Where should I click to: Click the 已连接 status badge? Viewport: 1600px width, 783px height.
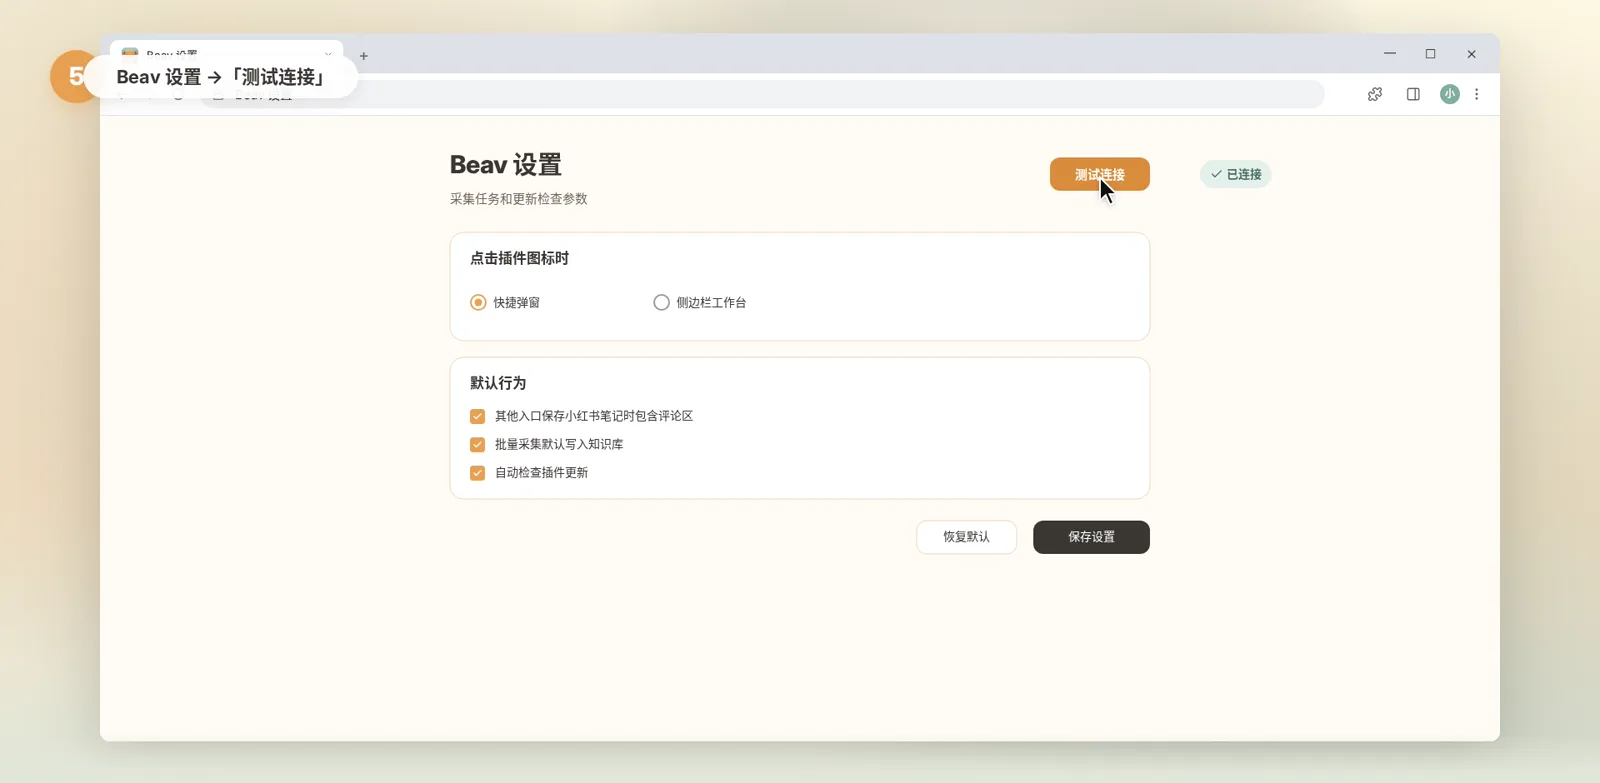tap(1236, 174)
